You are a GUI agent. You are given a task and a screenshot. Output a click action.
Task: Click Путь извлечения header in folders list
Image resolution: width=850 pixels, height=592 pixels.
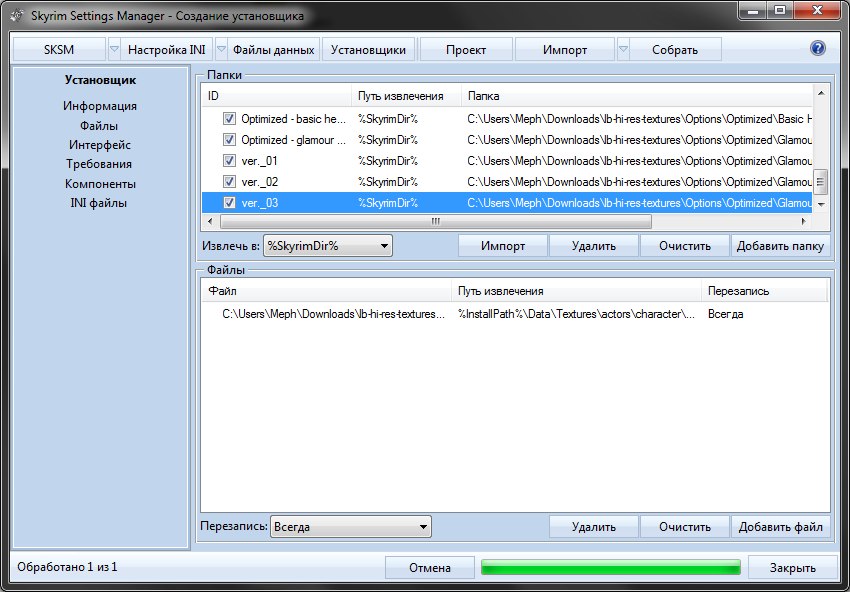click(x=407, y=96)
